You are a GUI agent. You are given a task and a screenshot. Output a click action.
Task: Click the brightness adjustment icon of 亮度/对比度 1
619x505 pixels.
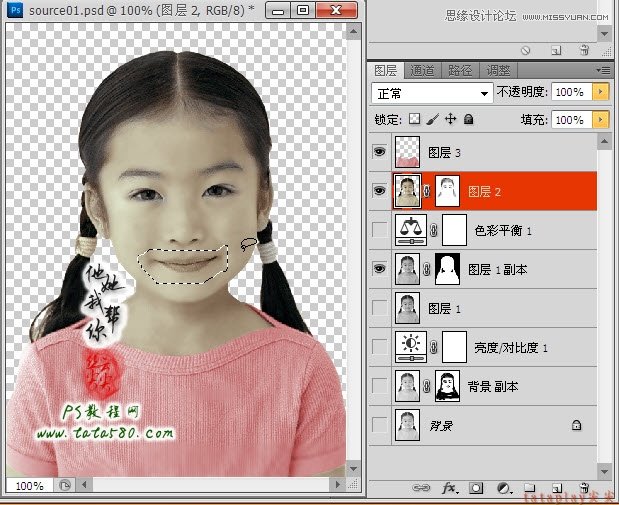tap(411, 347)
